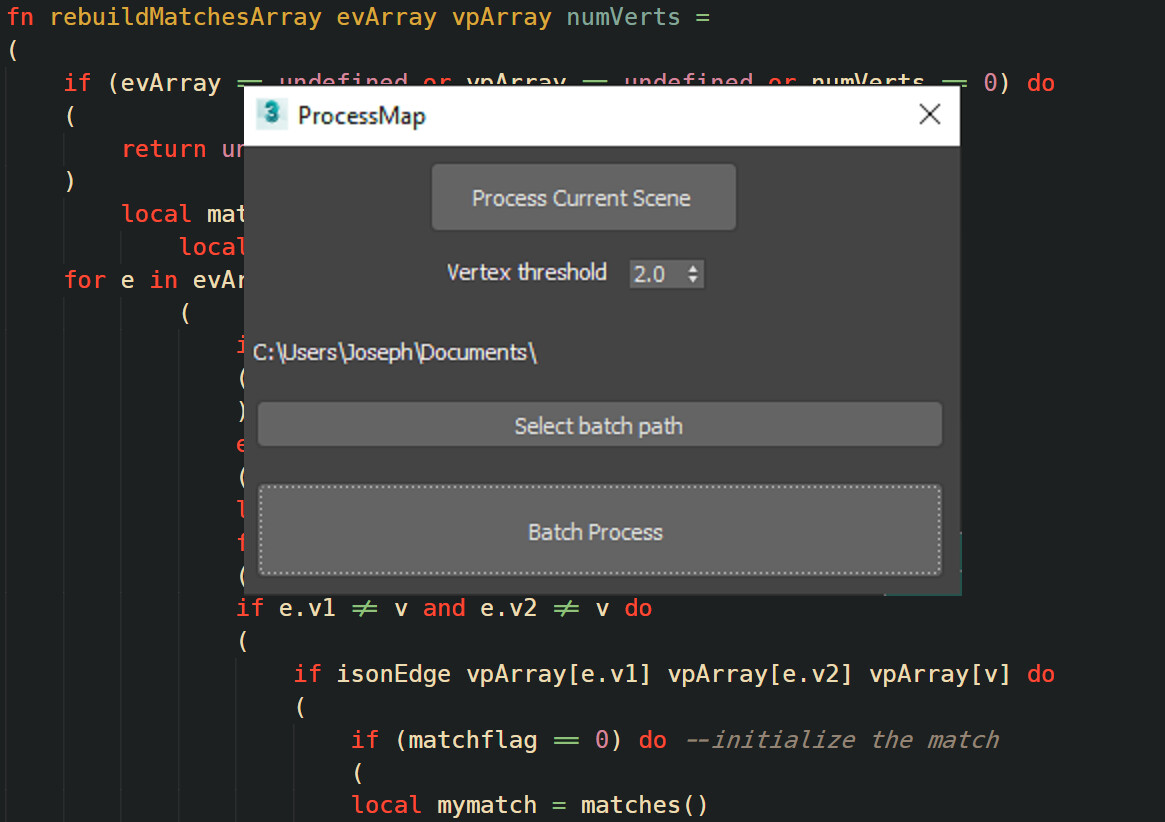Click the for e in evAr loop keyword
This screenshot has width=1165, height=822.
coord(85,280)
